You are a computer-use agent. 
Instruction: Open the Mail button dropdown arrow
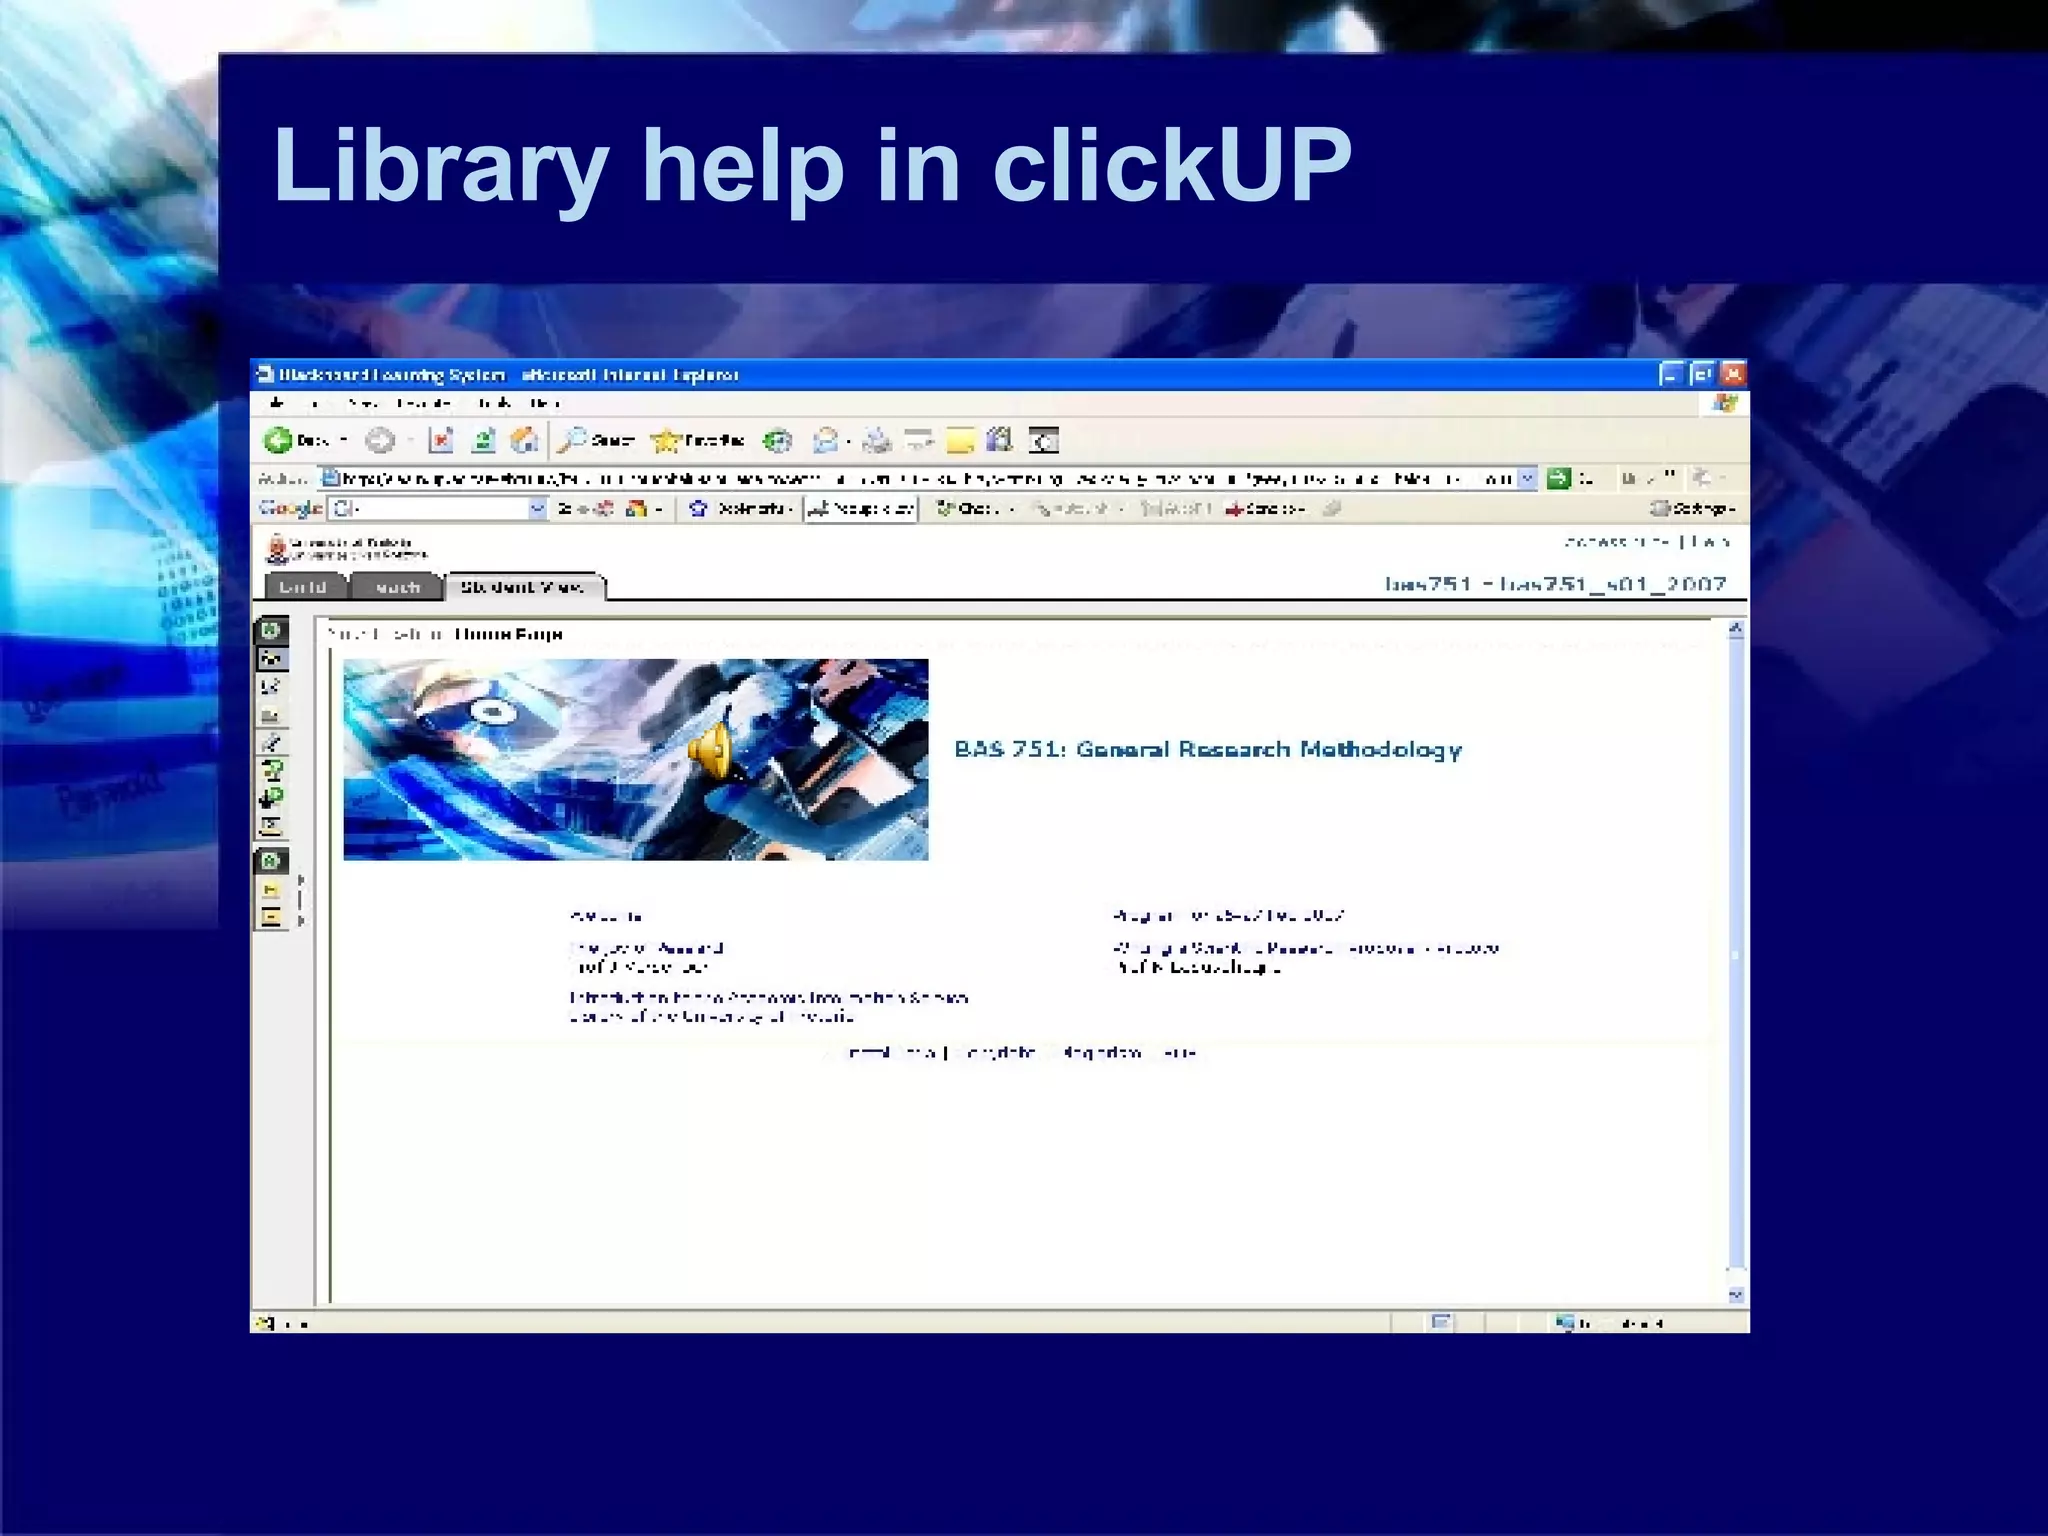coord(848,440)
